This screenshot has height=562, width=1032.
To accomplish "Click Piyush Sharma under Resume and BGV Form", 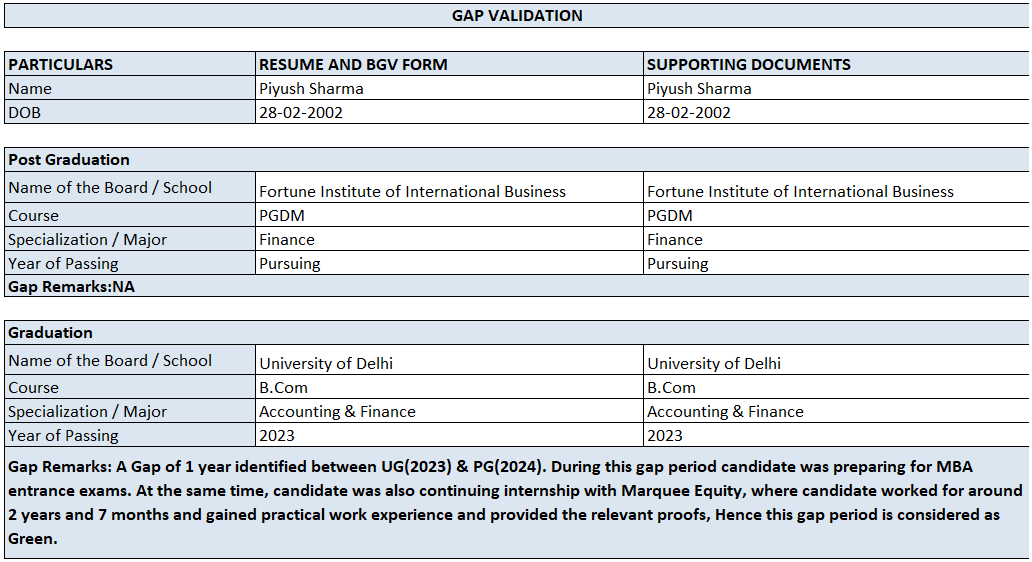I will pyautogui.click(x=311, y=88).
